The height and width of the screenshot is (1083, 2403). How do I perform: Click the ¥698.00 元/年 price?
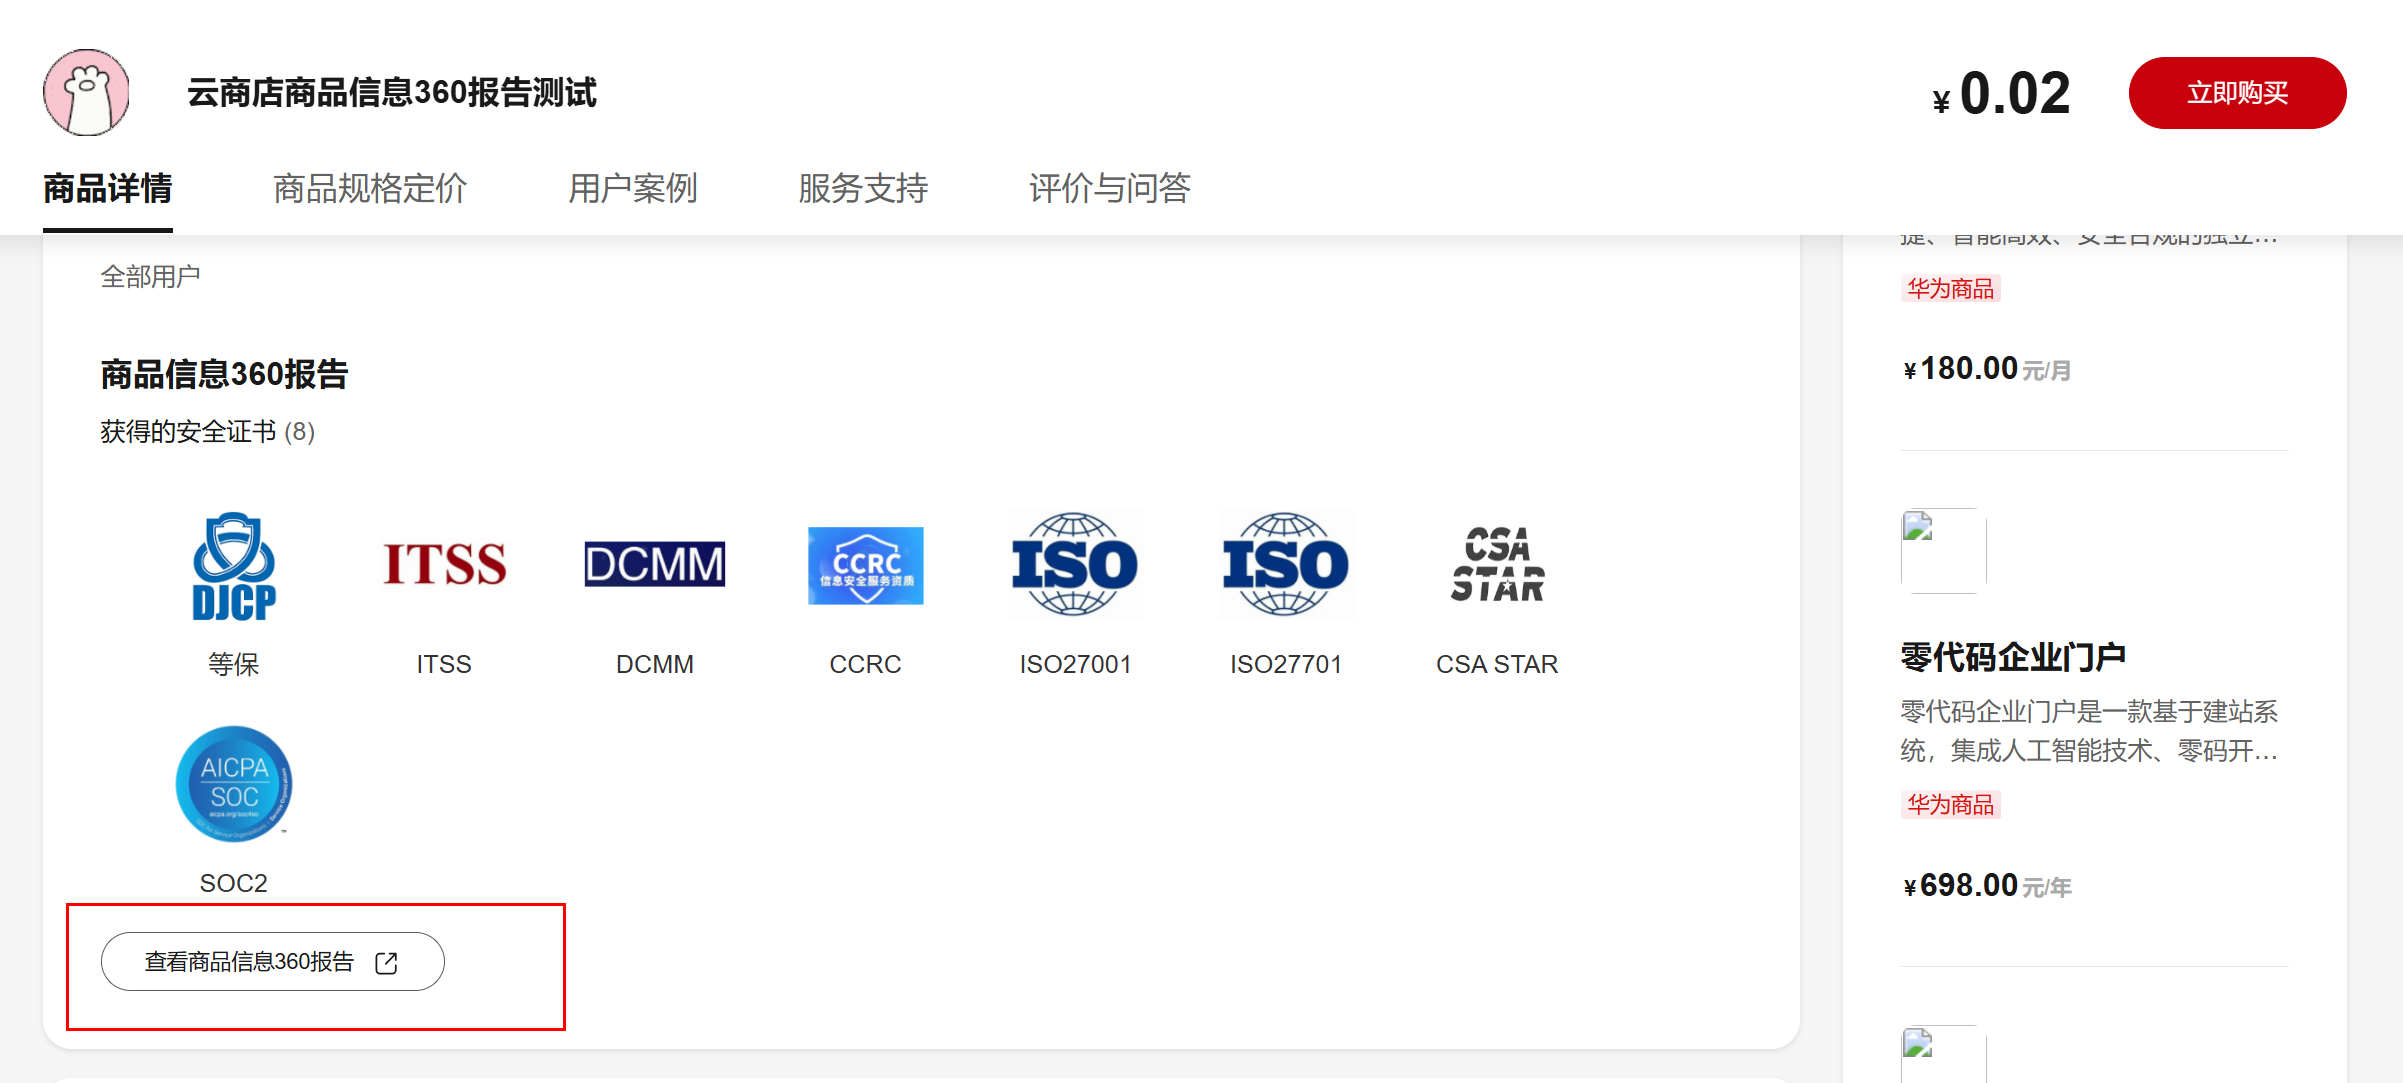[x=1986, y=885]
